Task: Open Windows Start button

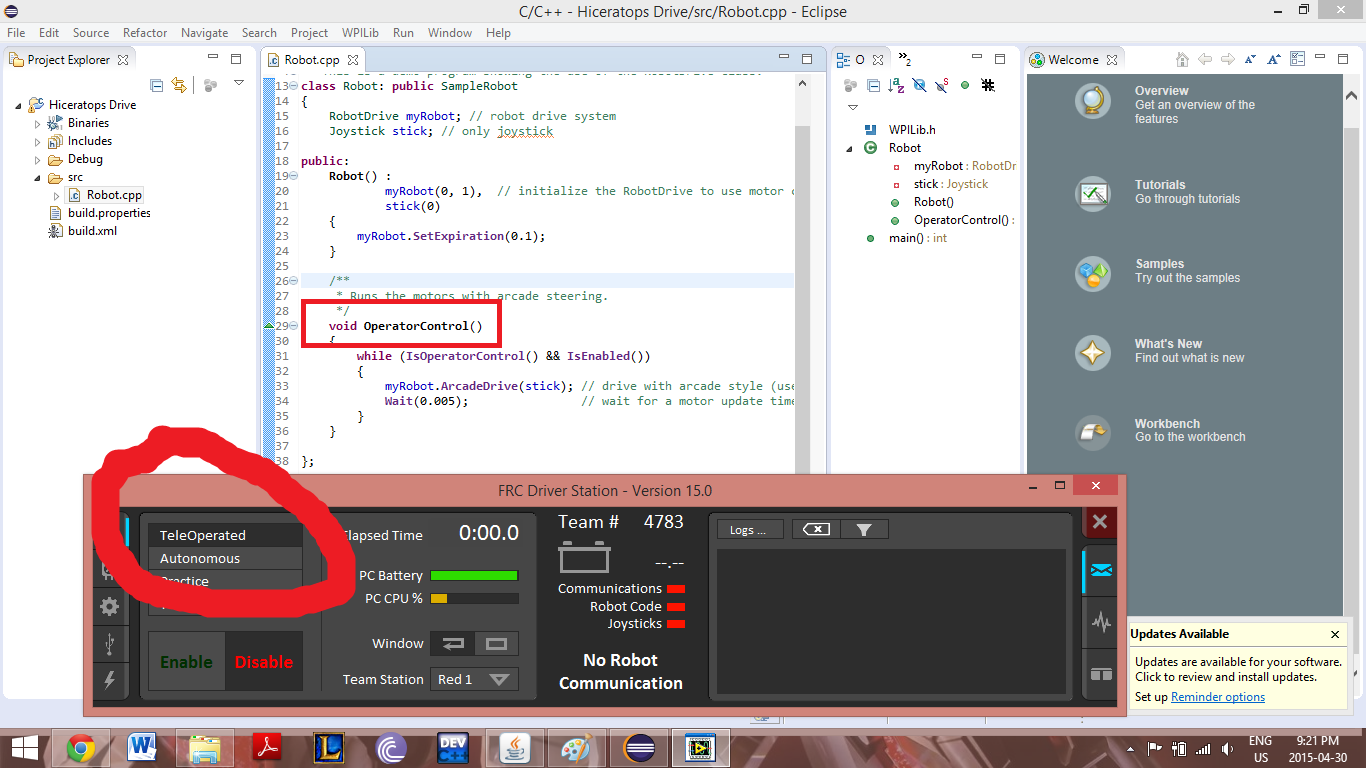Action: click(x=23, y=747)
